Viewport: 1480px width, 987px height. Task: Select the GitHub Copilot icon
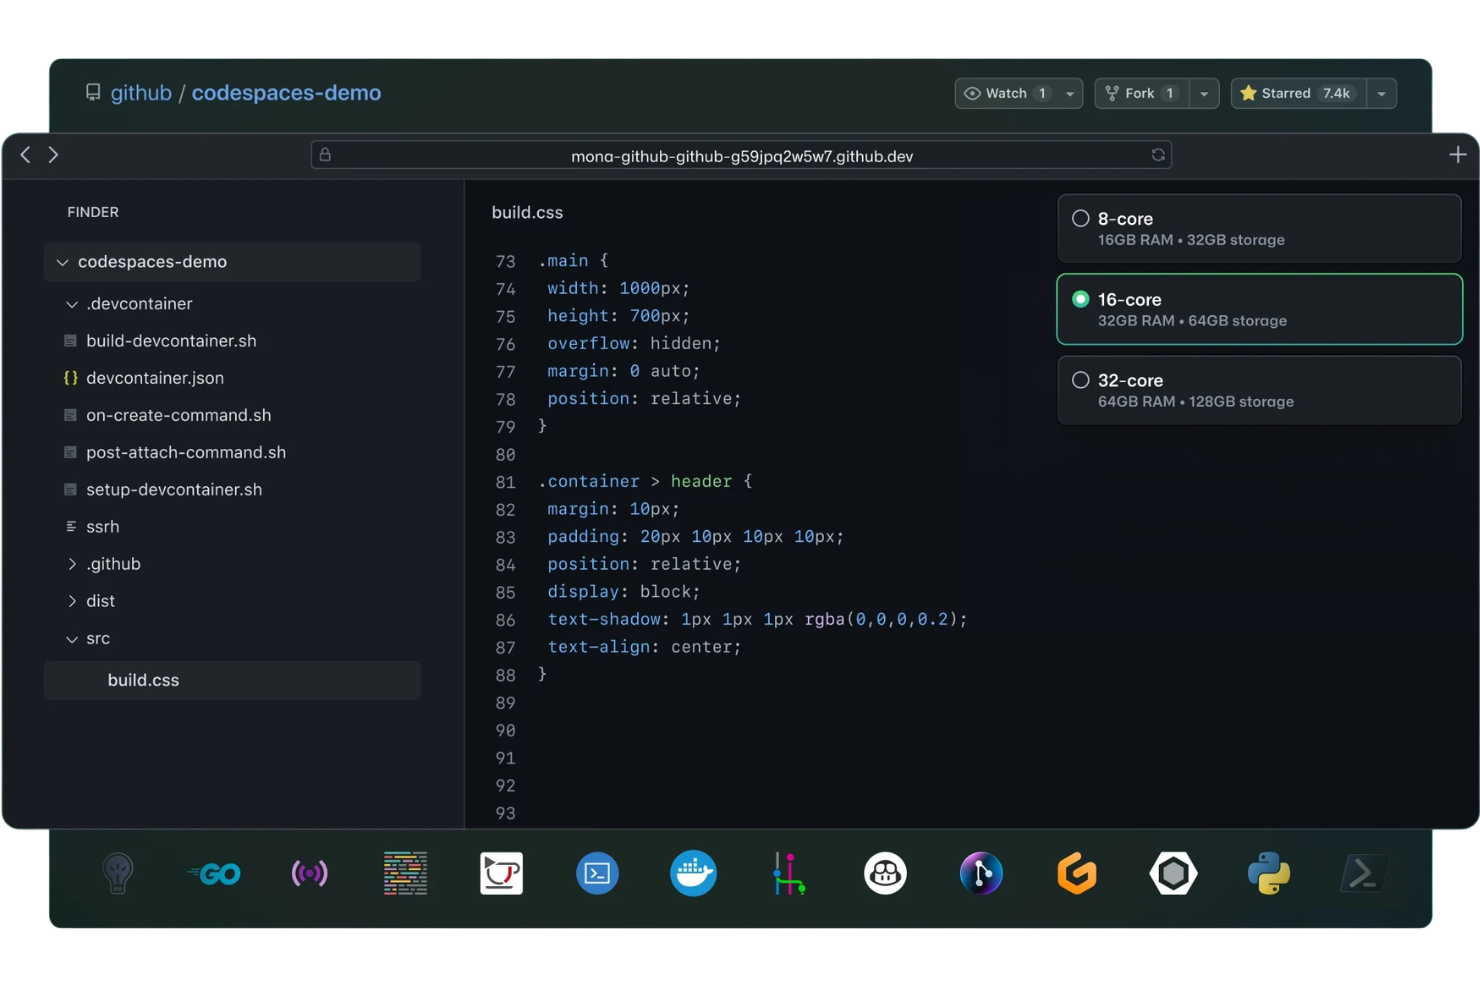click(x=885, y=873)
